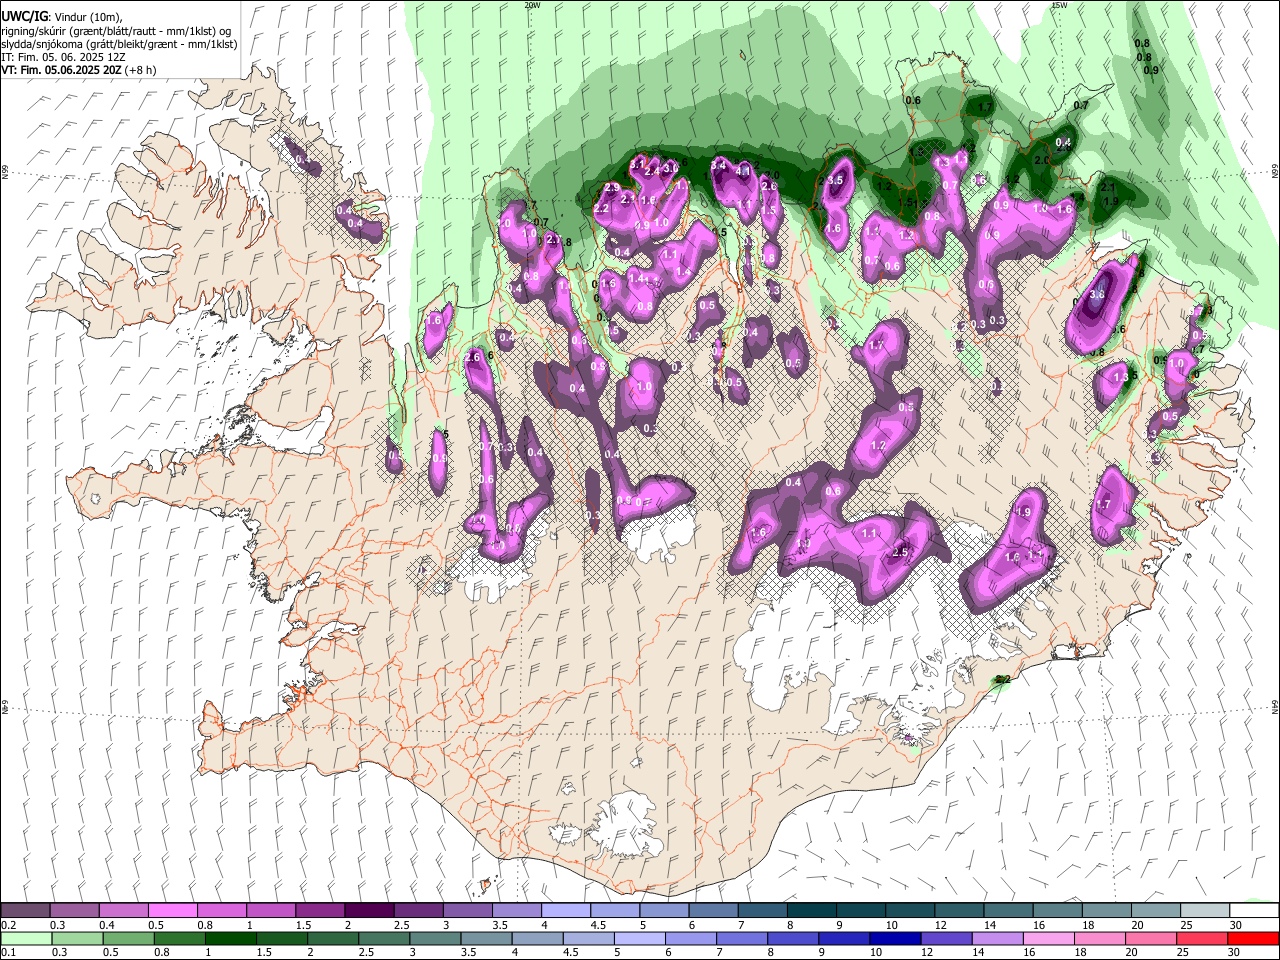This screenshot has height=960, width=1280.
Task: Select the light periwinkle upper legend swatch between 4 and 4.5
Action: coord(565,911)
